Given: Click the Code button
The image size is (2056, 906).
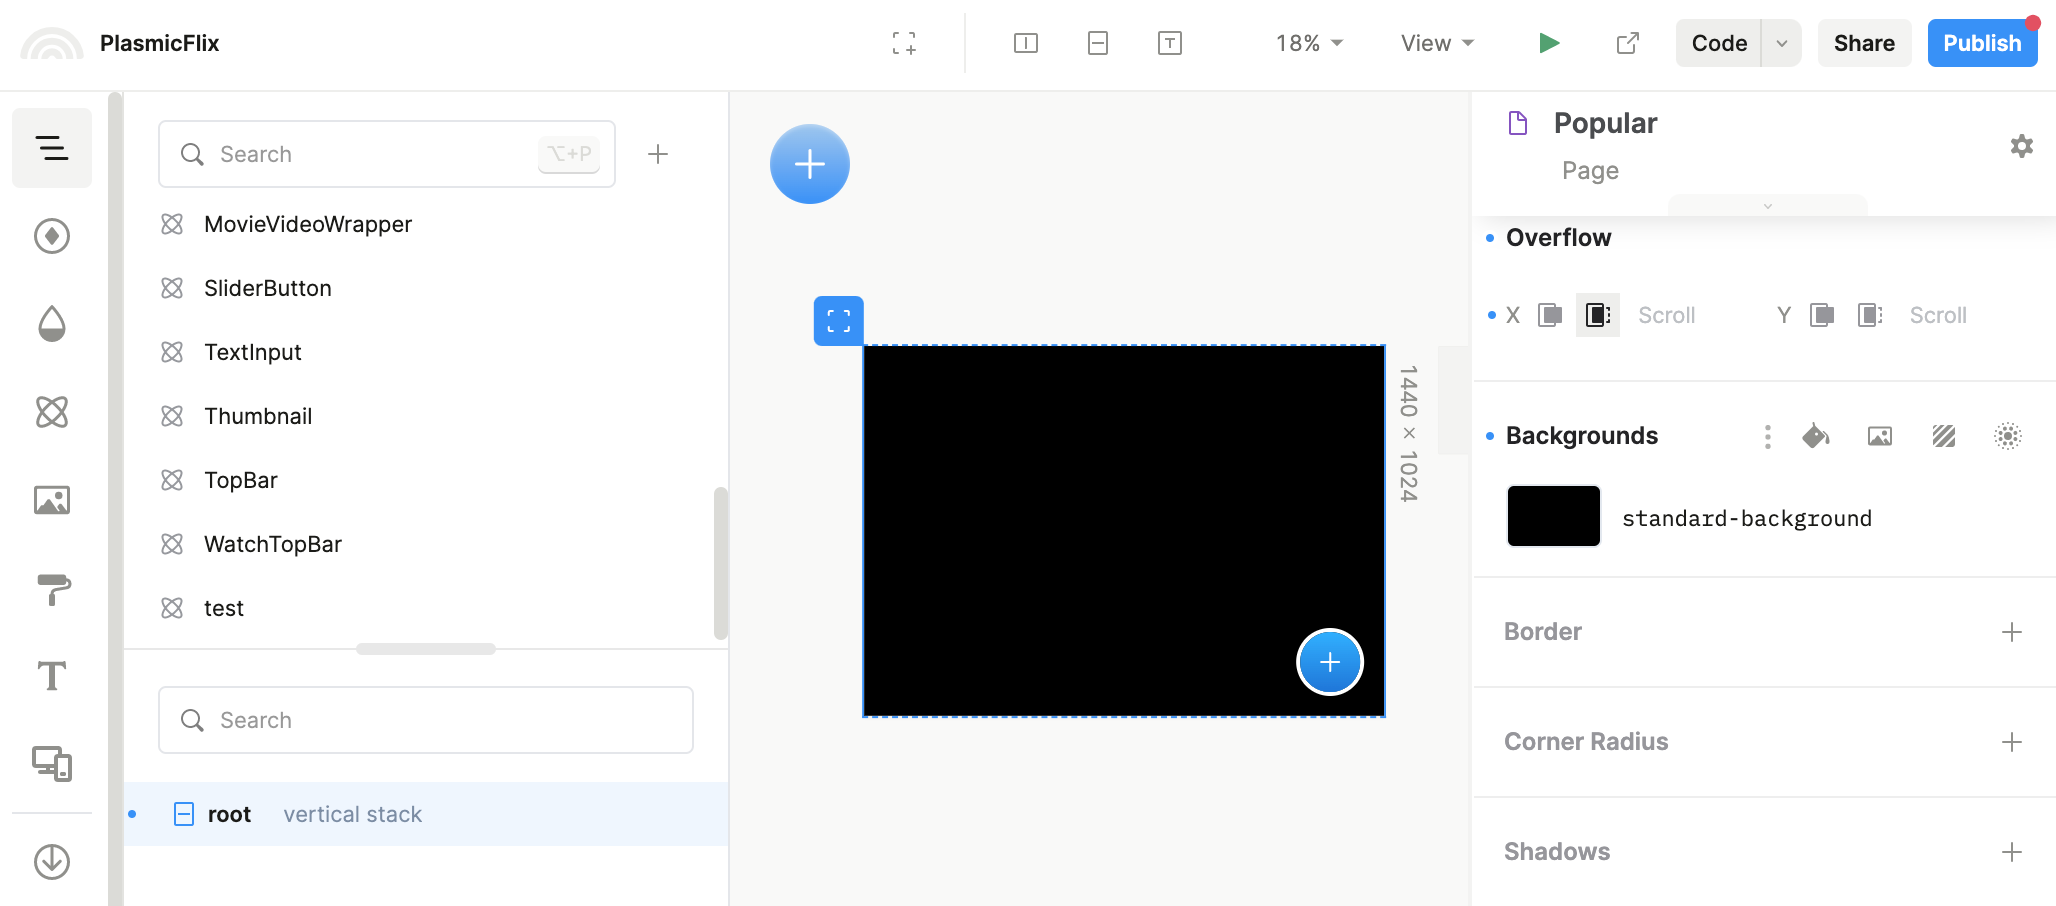Looking at the screenshot, I should click(1719, 43).
